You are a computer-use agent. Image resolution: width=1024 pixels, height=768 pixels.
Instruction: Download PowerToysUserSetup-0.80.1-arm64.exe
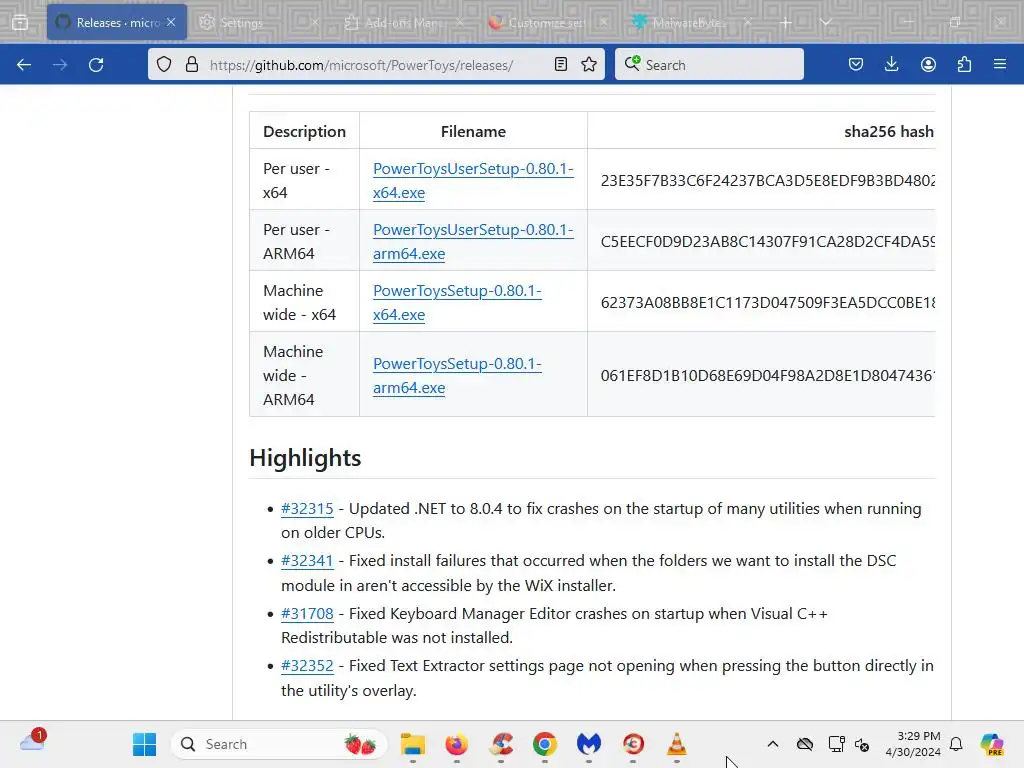point(473,242)
